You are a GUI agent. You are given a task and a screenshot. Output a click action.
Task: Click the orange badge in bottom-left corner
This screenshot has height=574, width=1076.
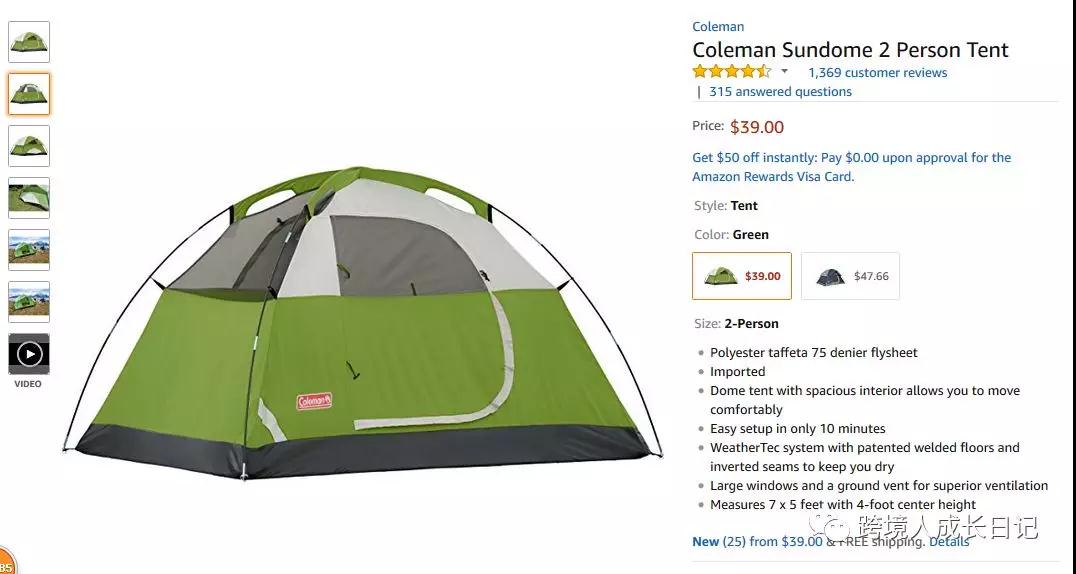(6, 563)
